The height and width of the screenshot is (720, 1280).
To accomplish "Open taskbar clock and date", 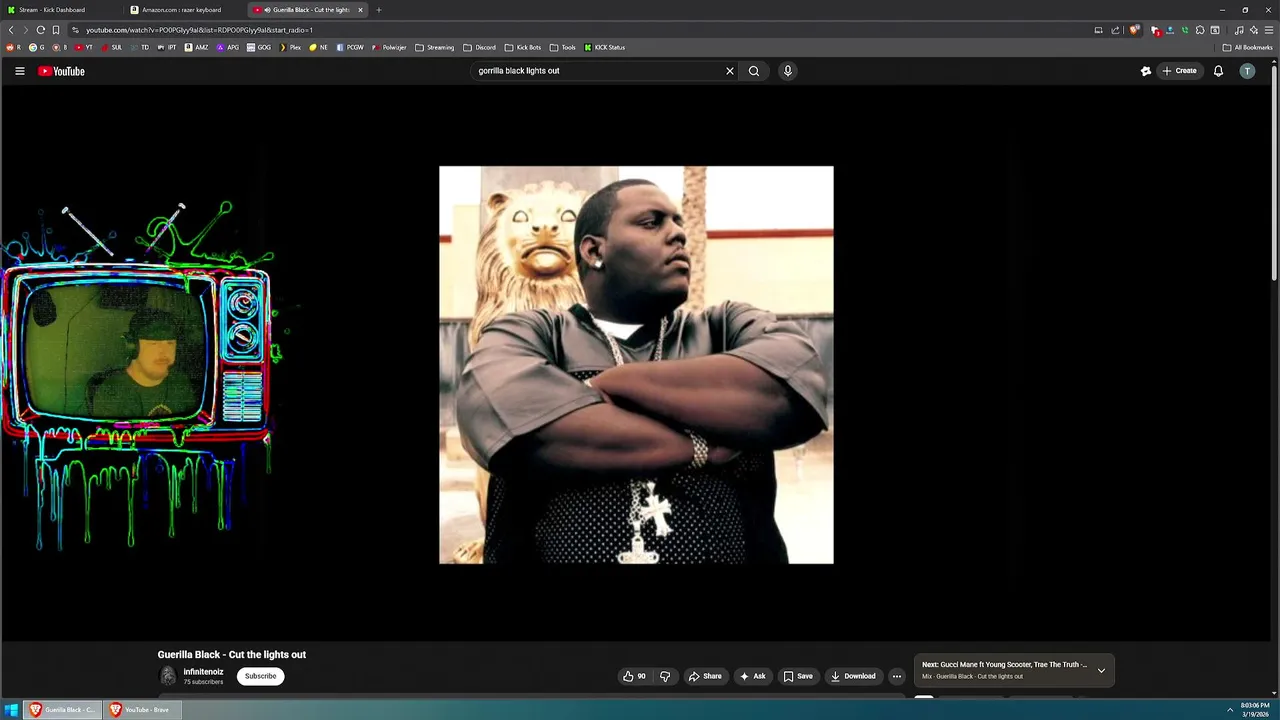I will click(x=1255, y=710).
